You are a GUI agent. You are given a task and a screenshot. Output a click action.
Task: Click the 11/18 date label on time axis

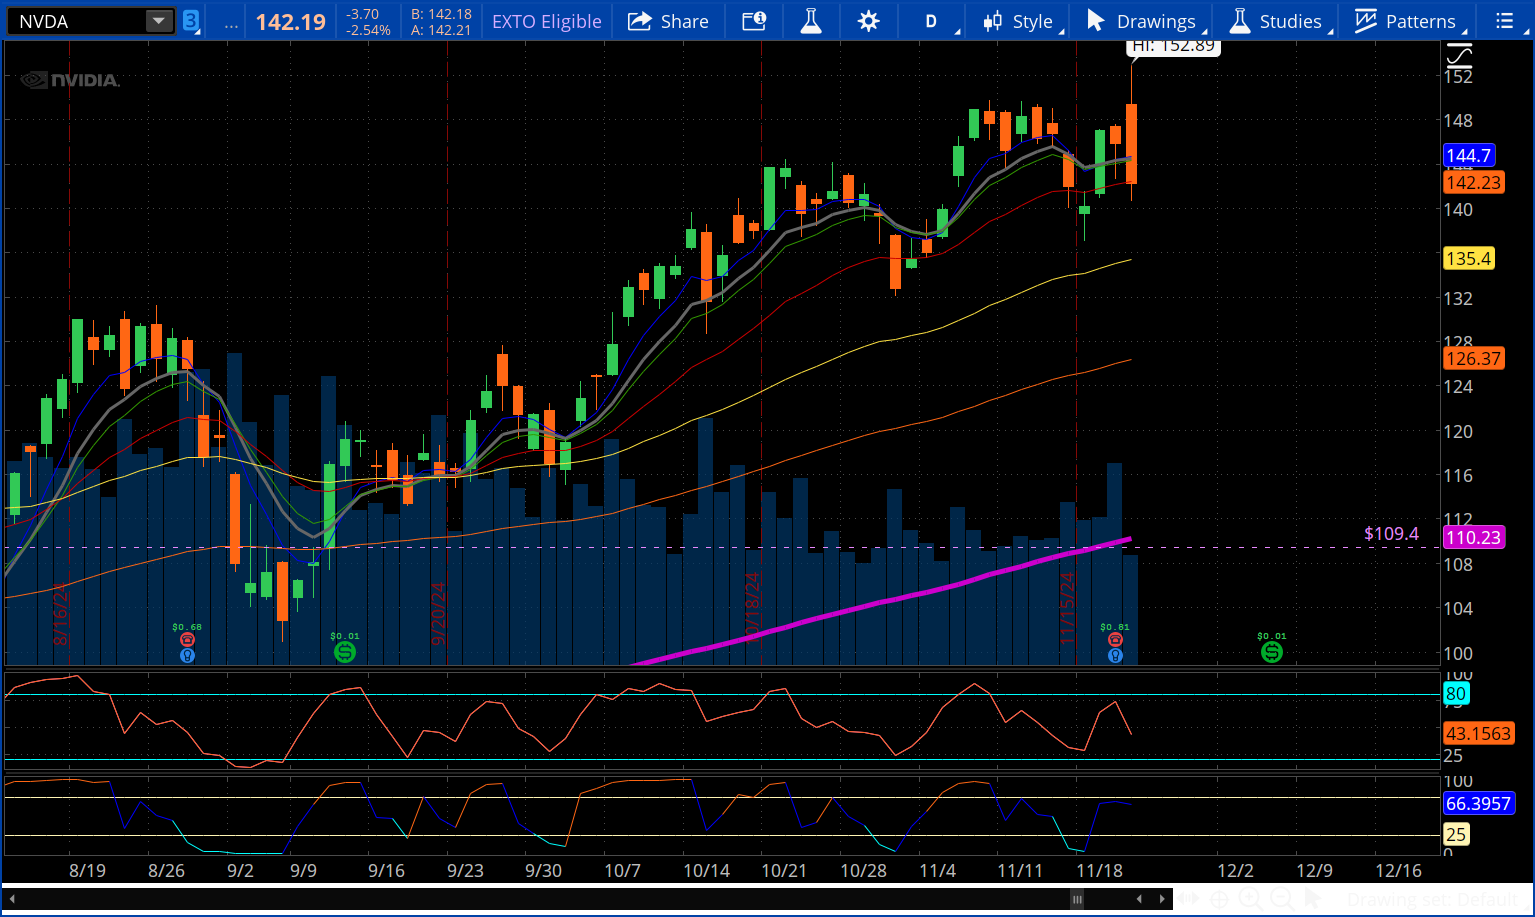click(1099, 870)
